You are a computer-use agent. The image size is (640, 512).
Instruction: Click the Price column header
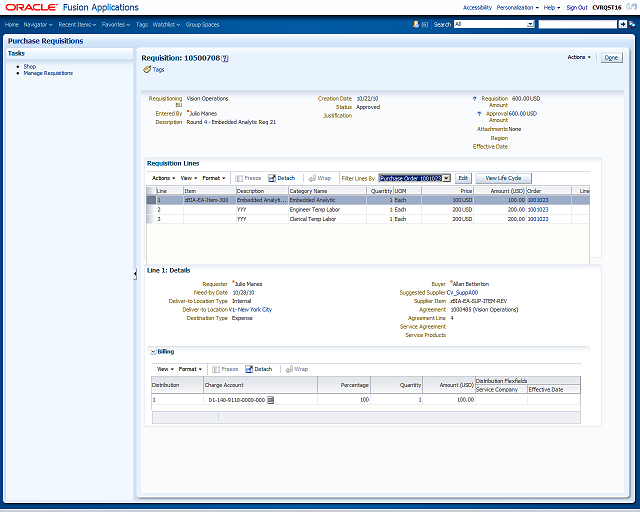pos(448,191)
